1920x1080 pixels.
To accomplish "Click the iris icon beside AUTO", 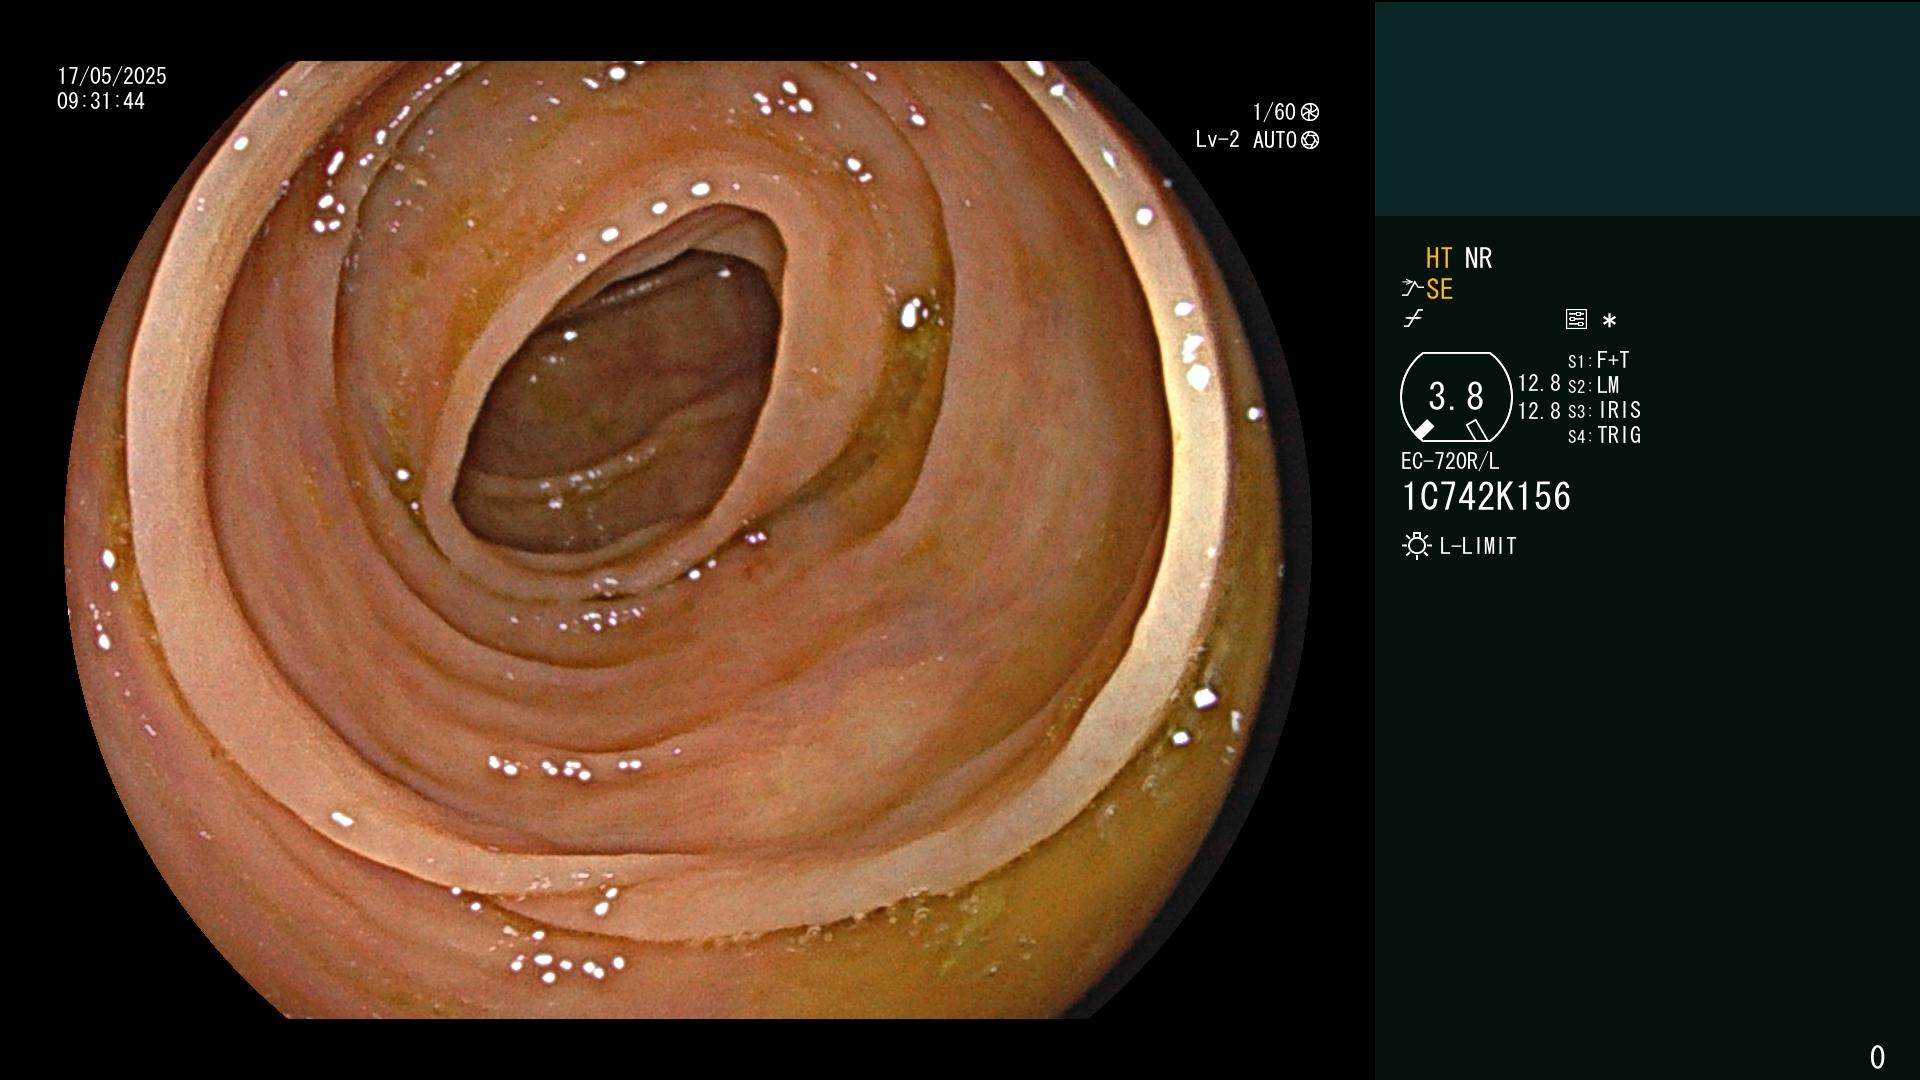I will tap(1310, 140).
